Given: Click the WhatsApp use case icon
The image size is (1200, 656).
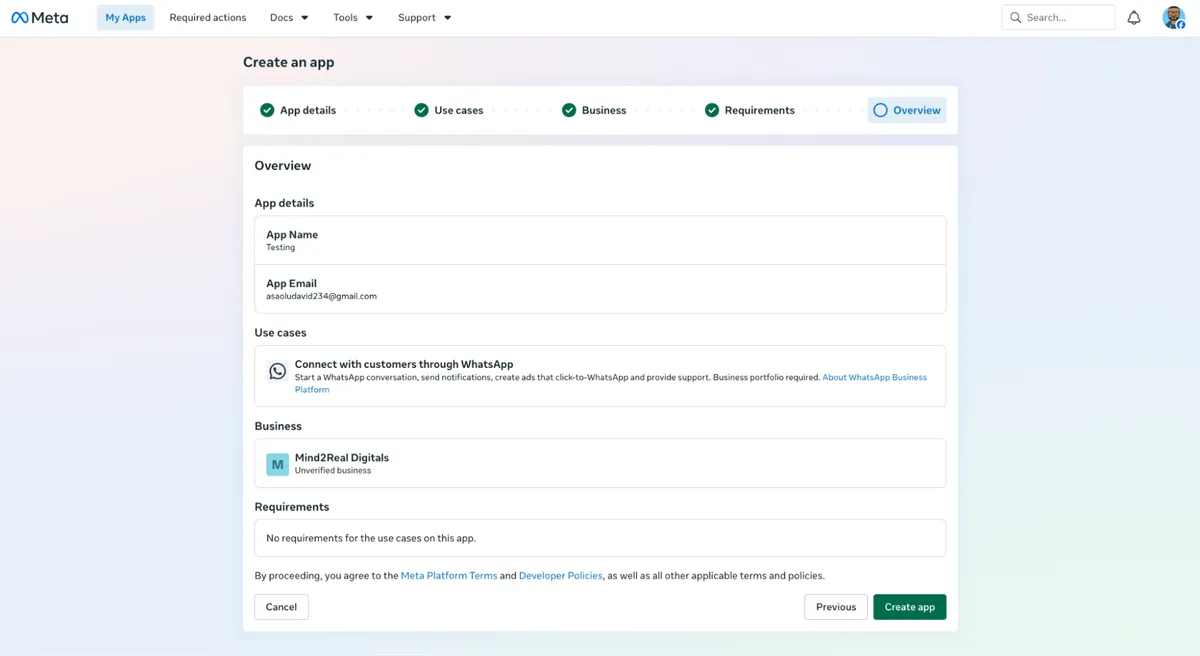Looking at the screenshot, I should coord(277,371).
